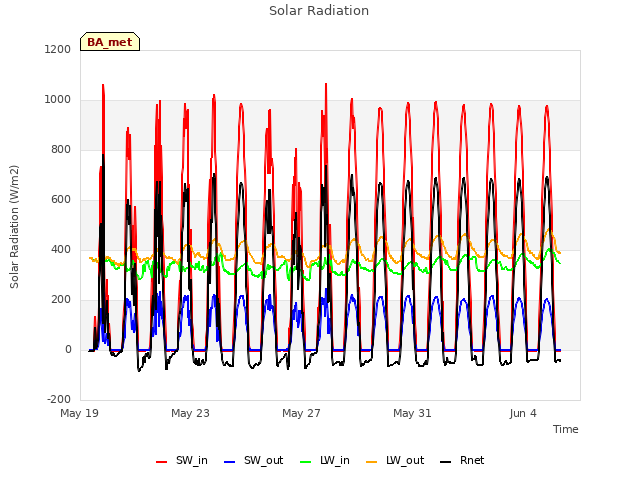Image resolution: width=640 pixels, height=480 pixels.
Task: Click the green LW_in legend swatch
Action: (305, 462)
